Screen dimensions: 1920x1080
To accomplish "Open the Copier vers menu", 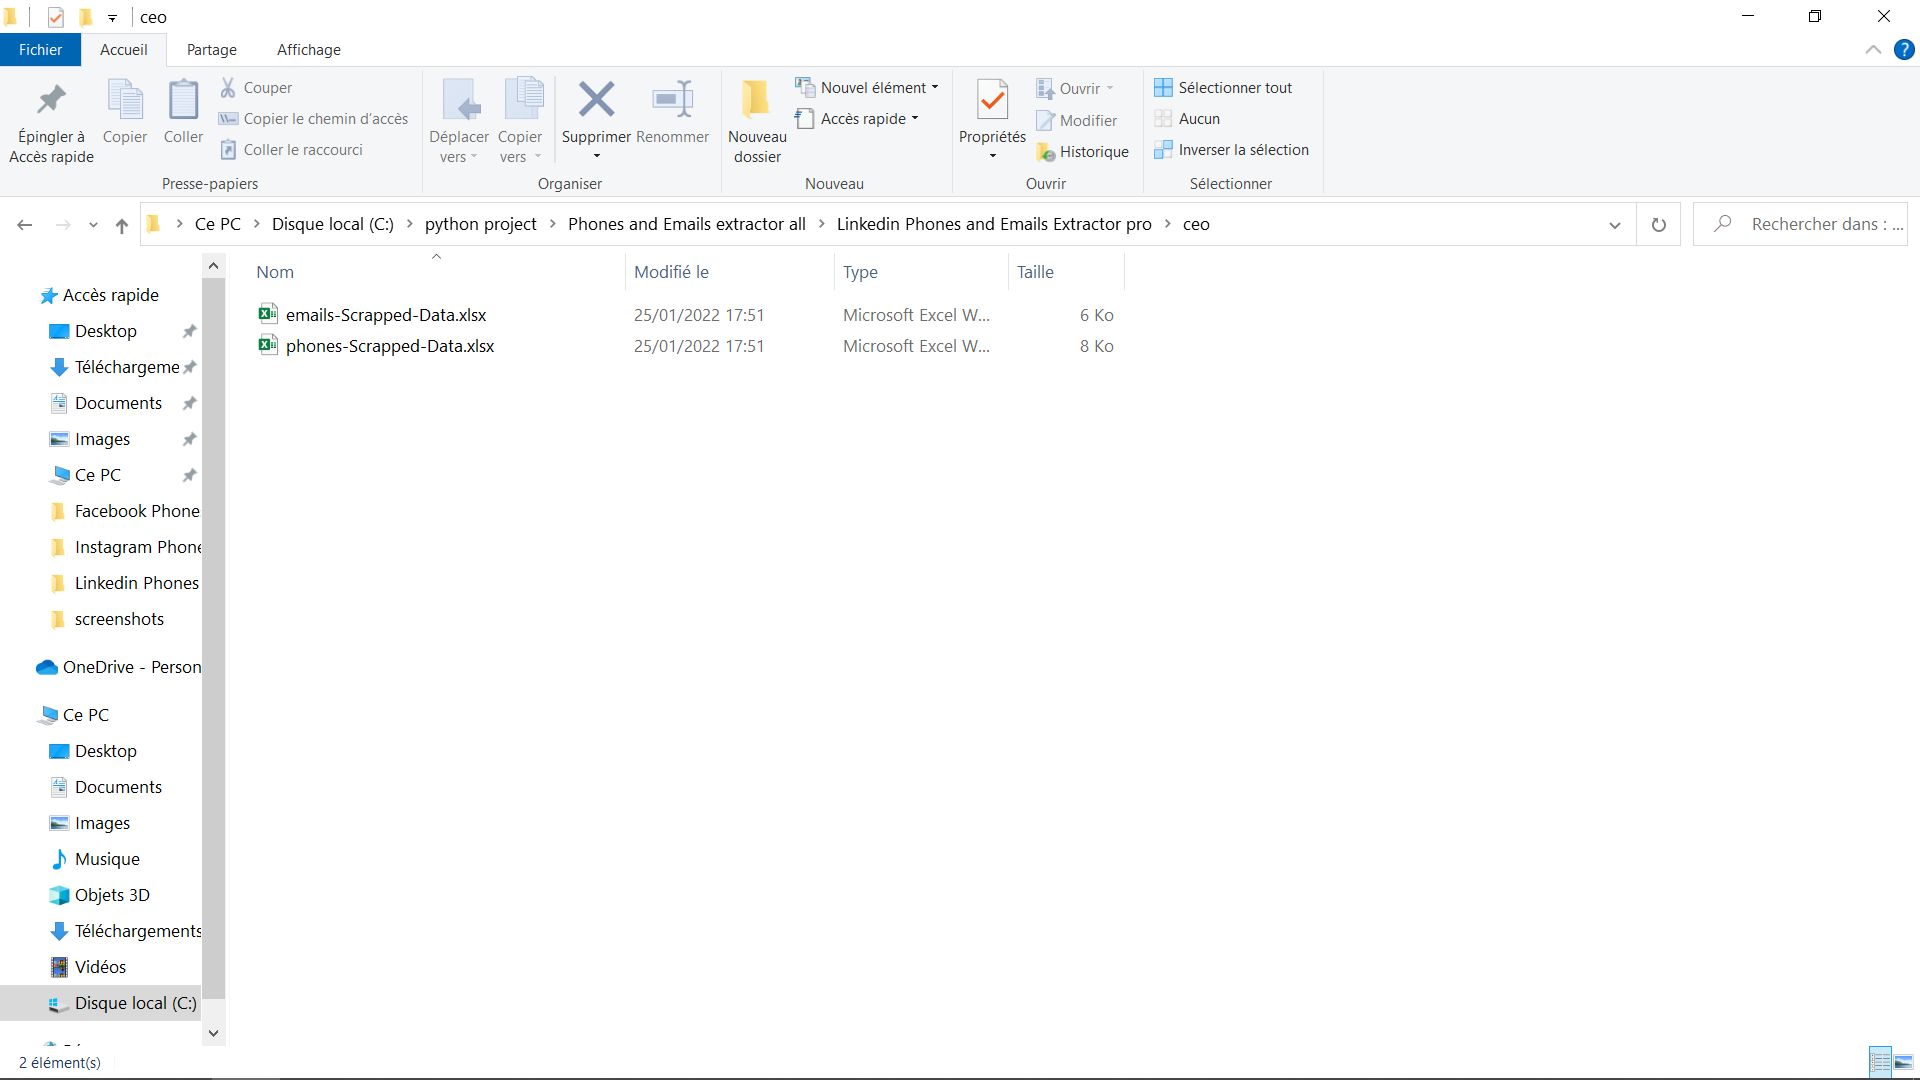I will 520,122.
